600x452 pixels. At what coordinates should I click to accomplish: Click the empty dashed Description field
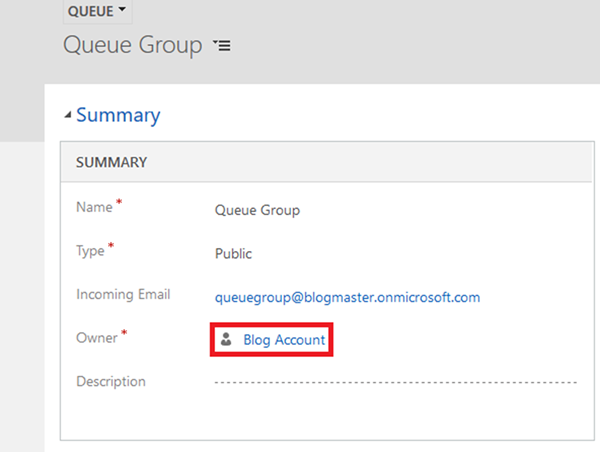pyautogui.click(x=395, y=382)
